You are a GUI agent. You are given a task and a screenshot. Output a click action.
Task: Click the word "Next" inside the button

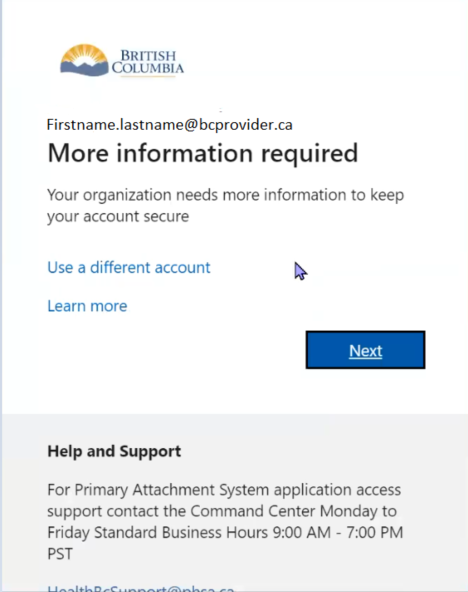pyautogui.click(x=365, y=351)
